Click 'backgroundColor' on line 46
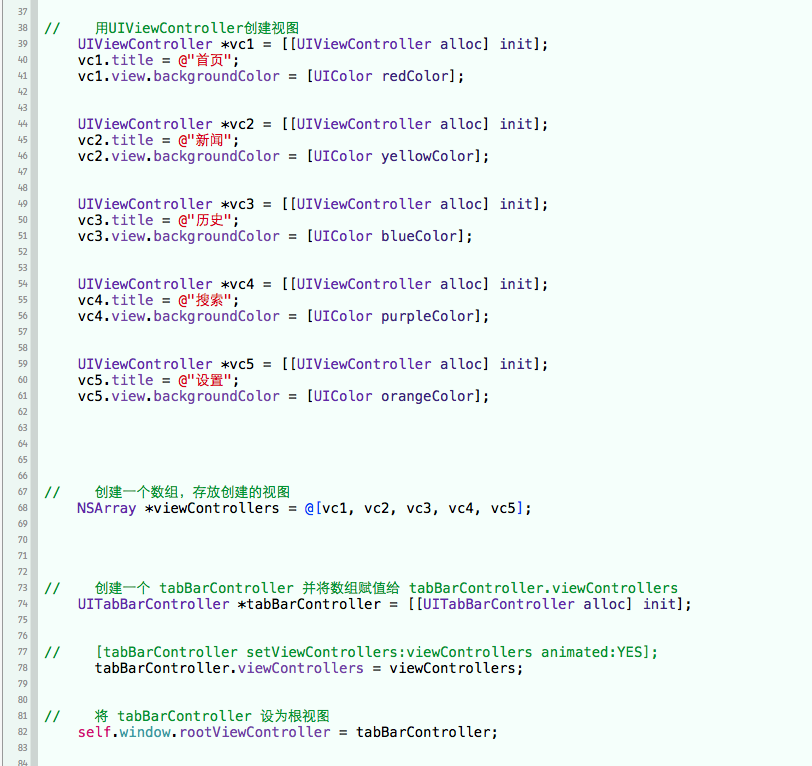 coord(216,156)
